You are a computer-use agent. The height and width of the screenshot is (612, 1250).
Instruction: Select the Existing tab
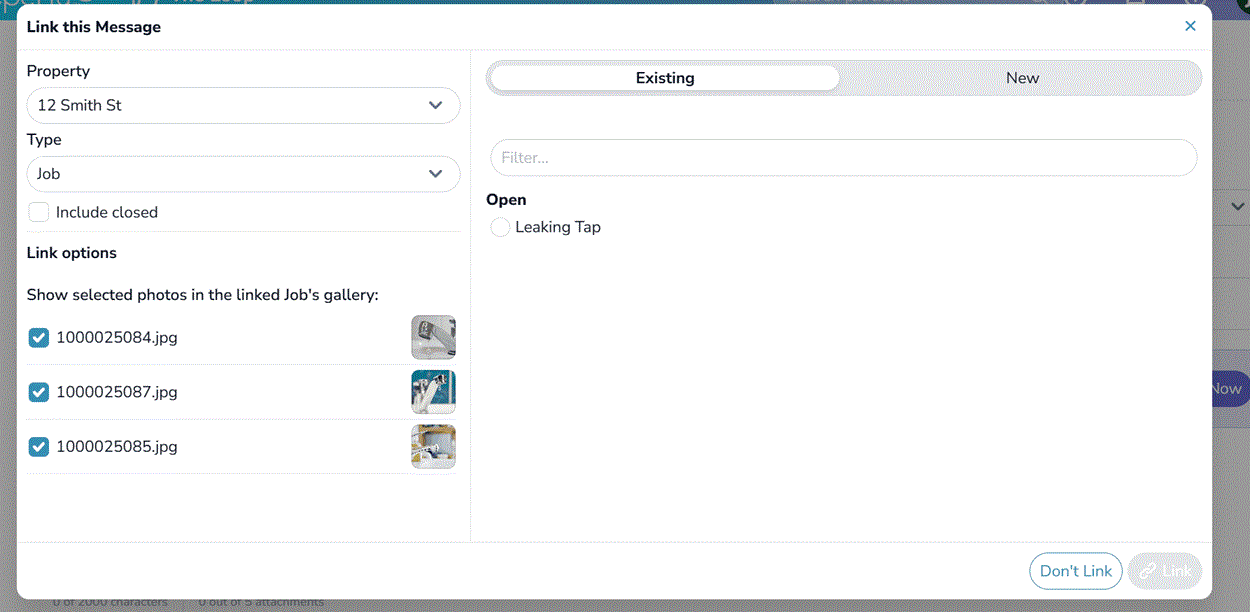[x=664, y=77]
